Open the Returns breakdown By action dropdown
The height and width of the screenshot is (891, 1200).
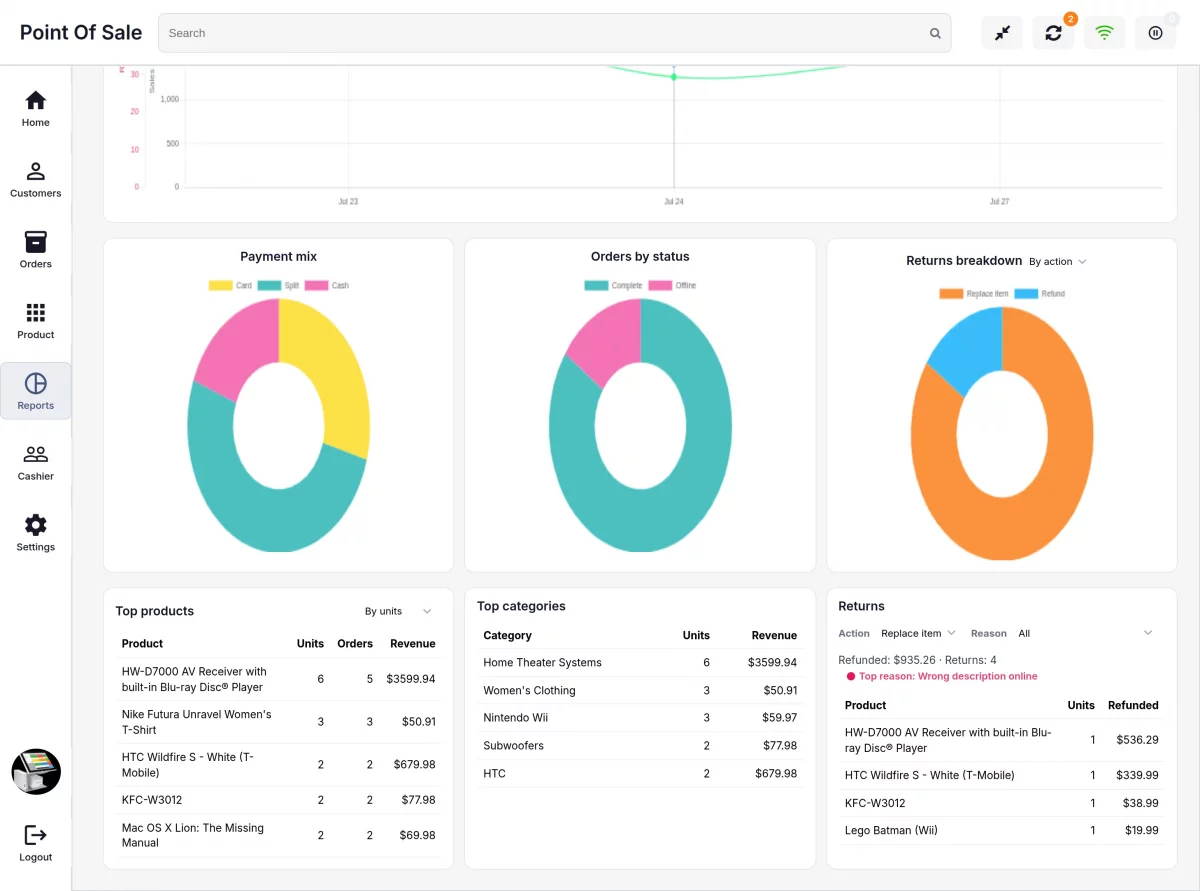click(1058, 262)
